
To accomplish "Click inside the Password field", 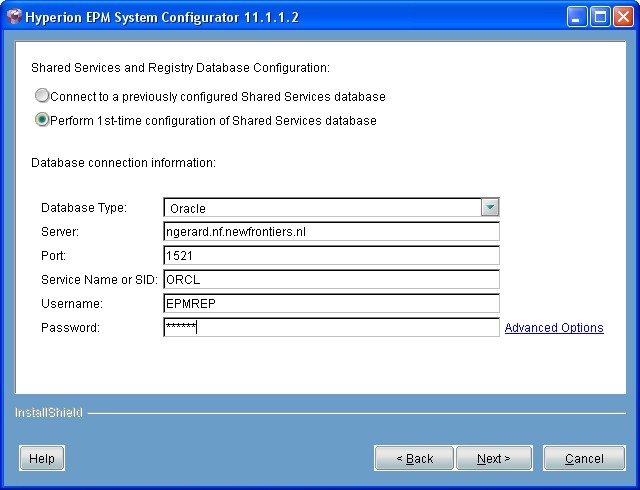I will point(331,328).
